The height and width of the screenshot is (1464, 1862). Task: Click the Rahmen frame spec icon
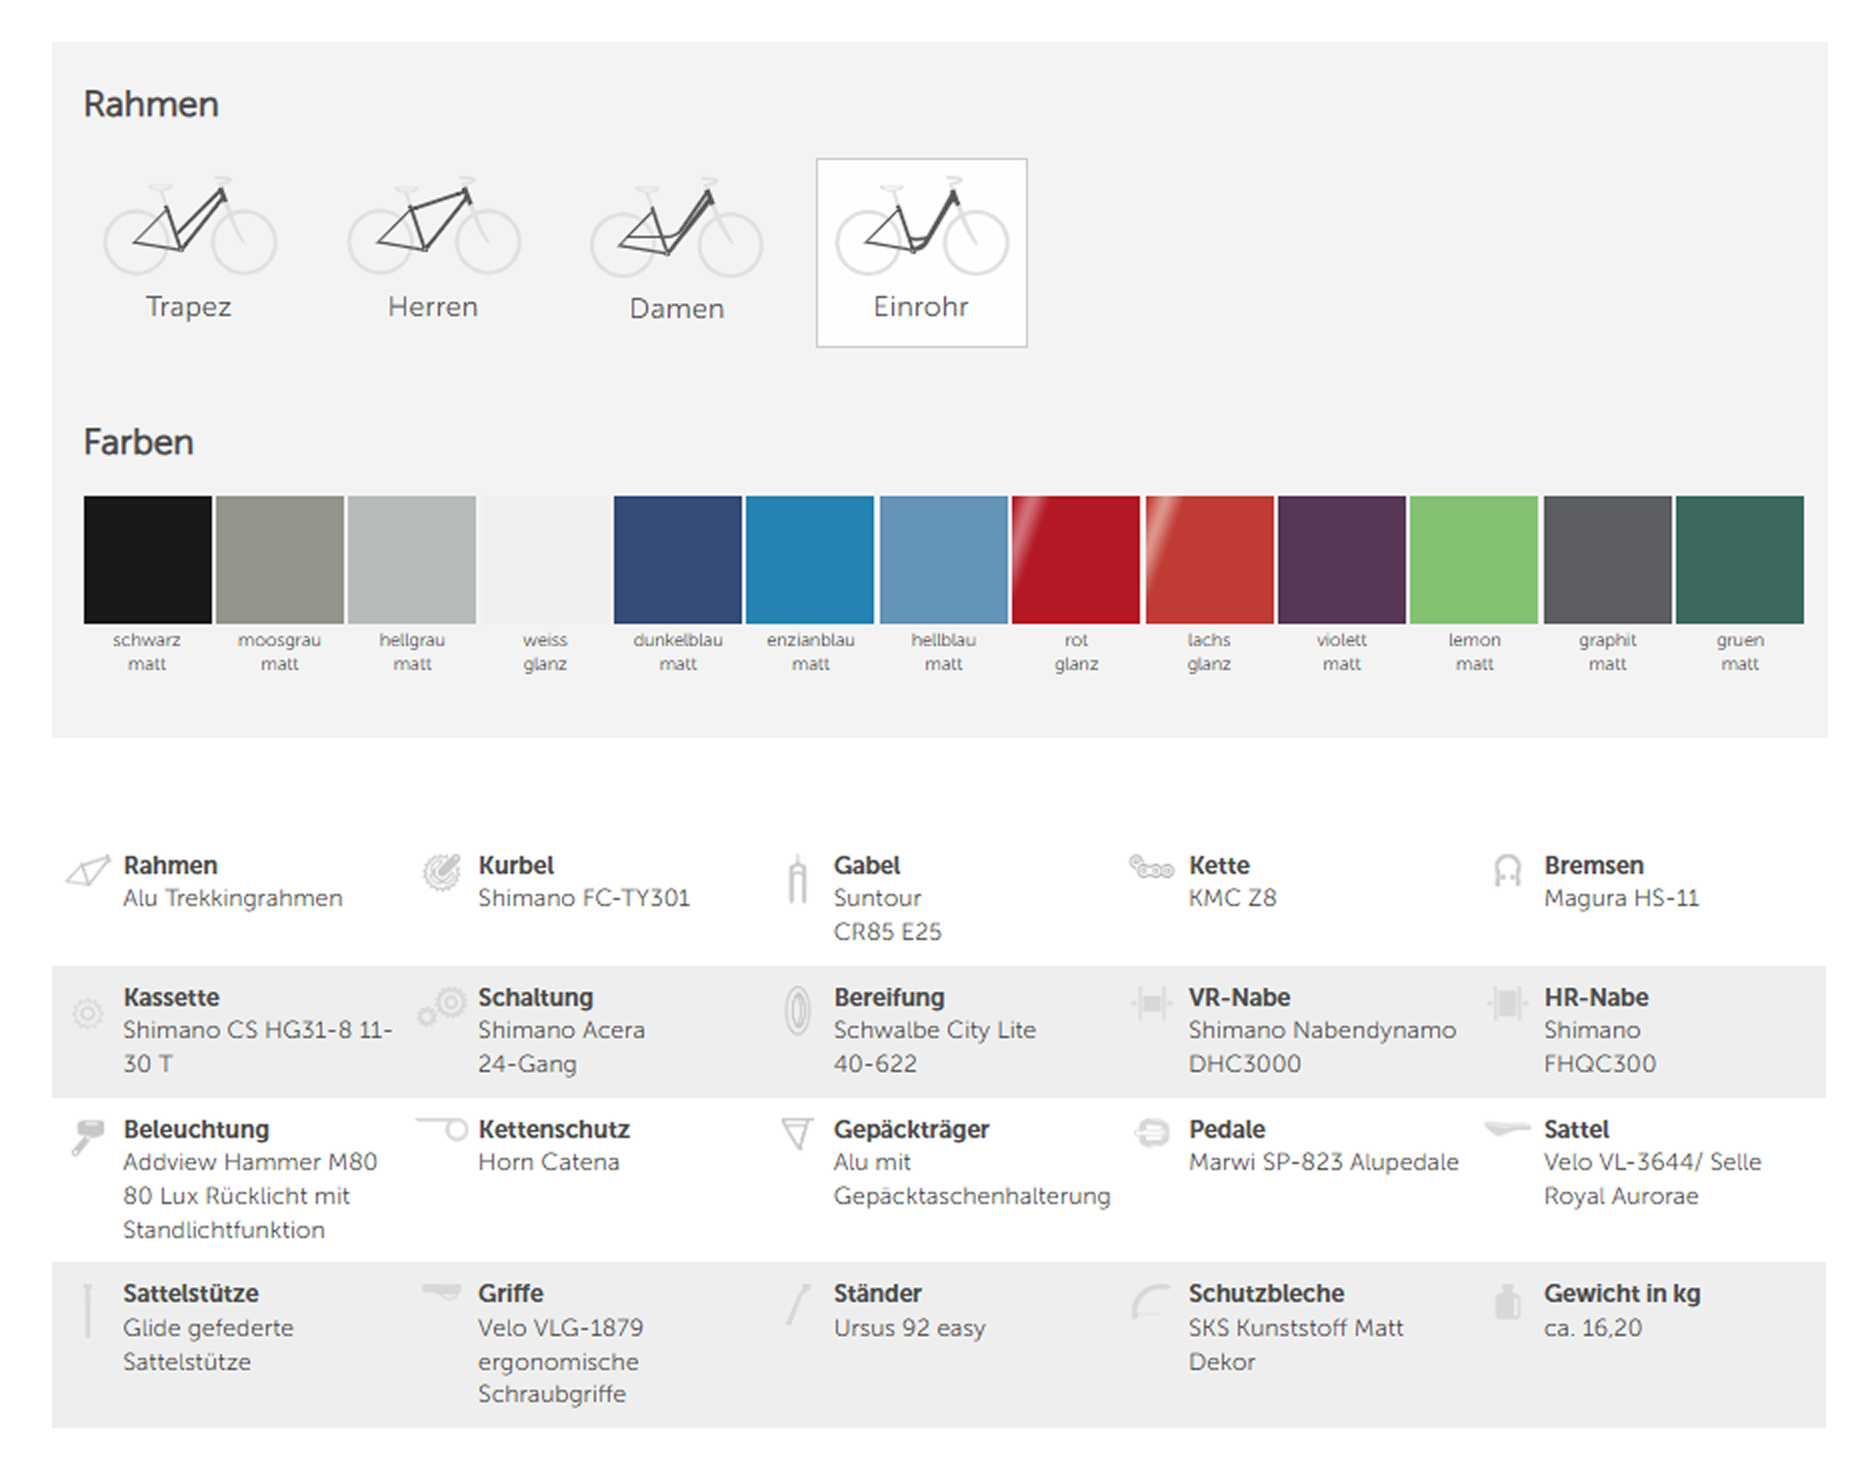click(x=88, y=871)
